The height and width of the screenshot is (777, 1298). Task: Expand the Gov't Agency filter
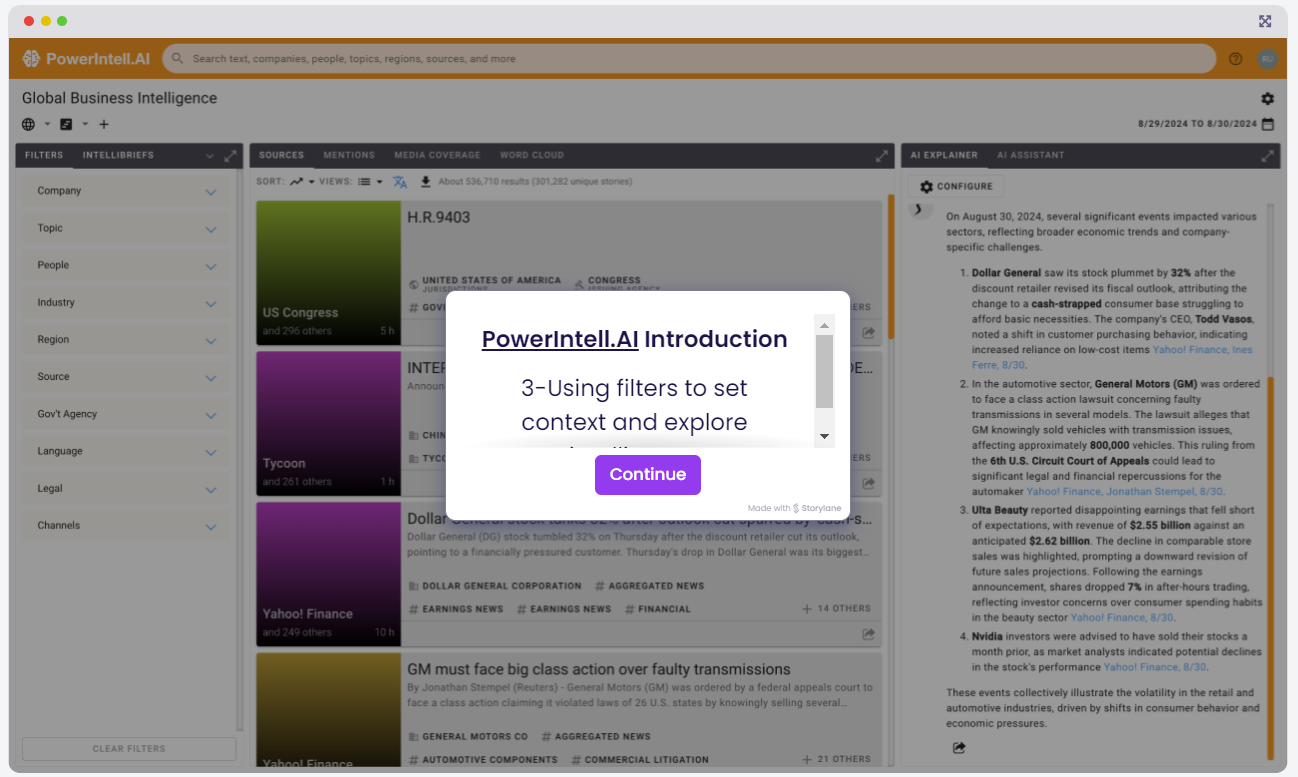(x=211, y=415)
